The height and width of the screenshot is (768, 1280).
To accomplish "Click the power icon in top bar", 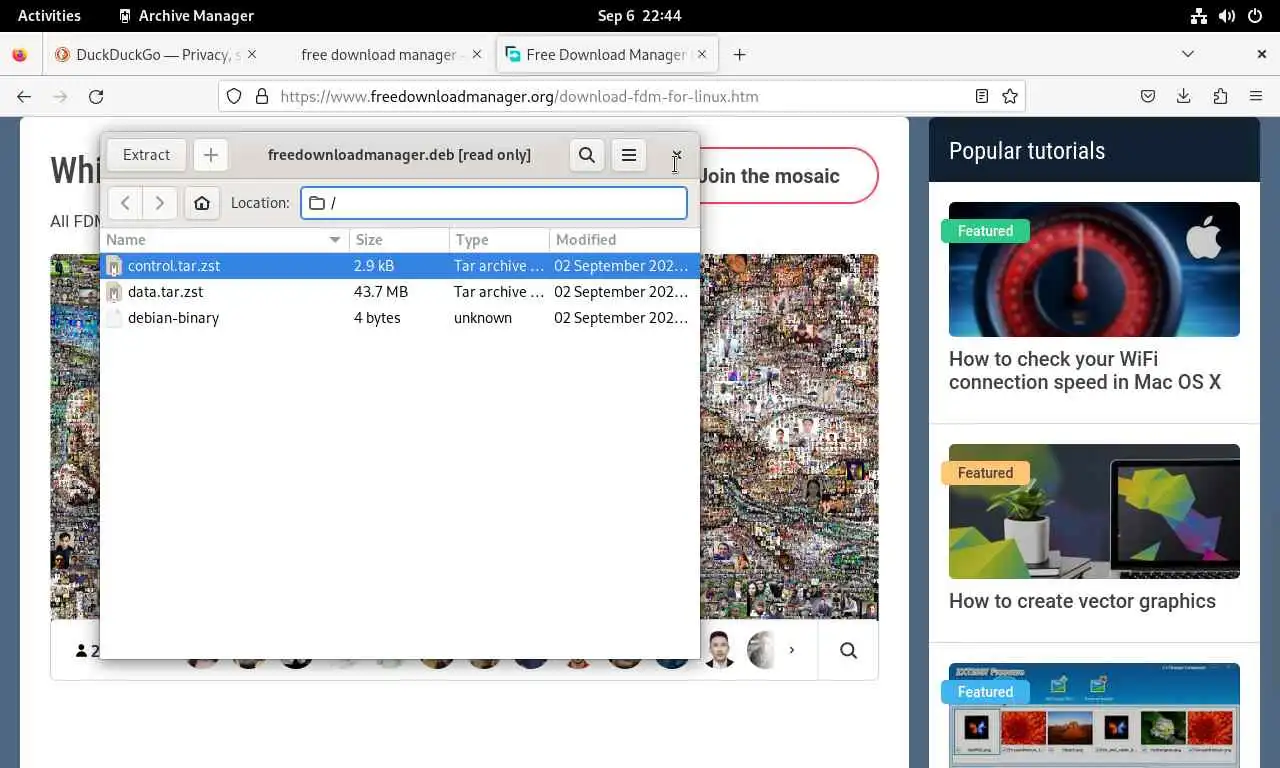I will (x=1255, y=16).
